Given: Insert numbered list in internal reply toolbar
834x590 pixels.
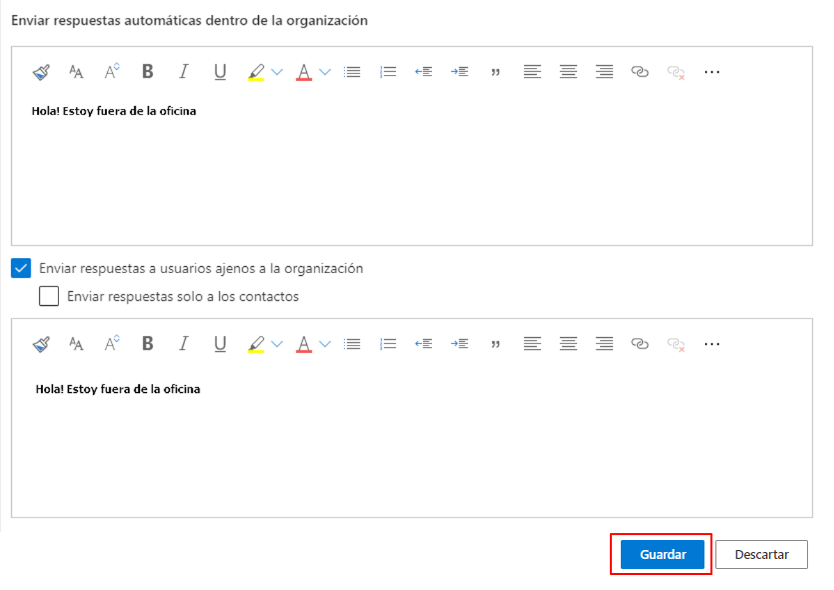Looking at the screenshot, I should tap(388, 72).
